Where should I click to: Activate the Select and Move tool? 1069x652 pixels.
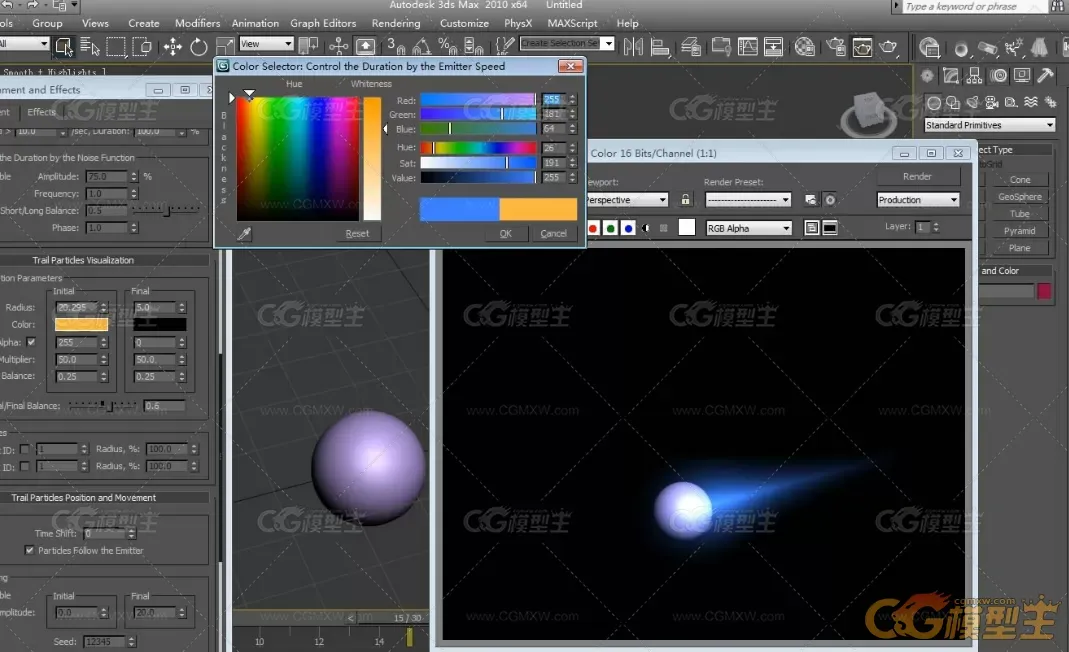[172, 46]
